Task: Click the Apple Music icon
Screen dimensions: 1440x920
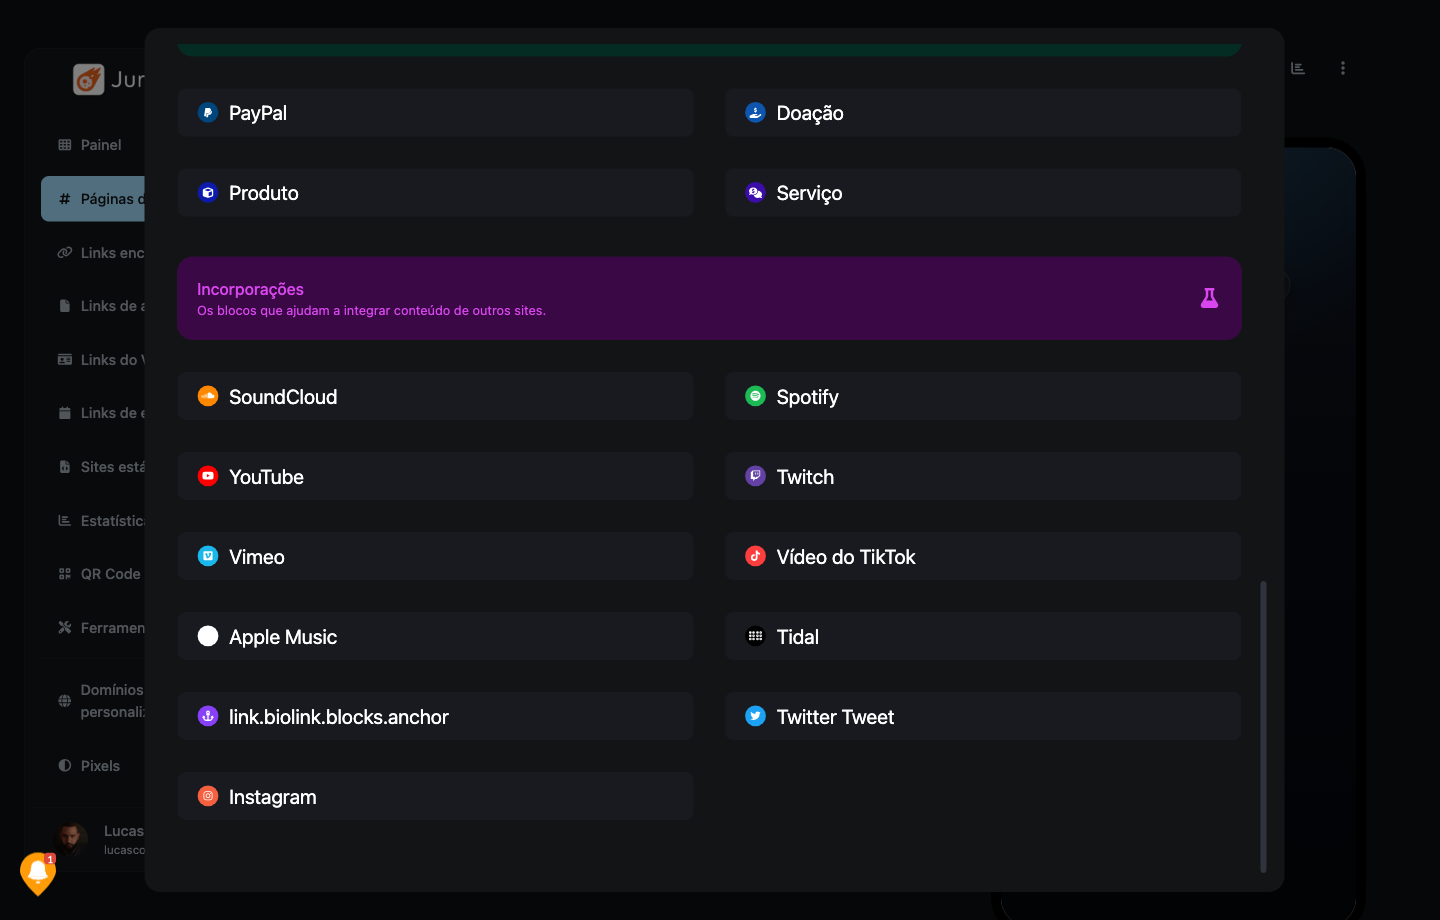Action: [x=208, y=637]
